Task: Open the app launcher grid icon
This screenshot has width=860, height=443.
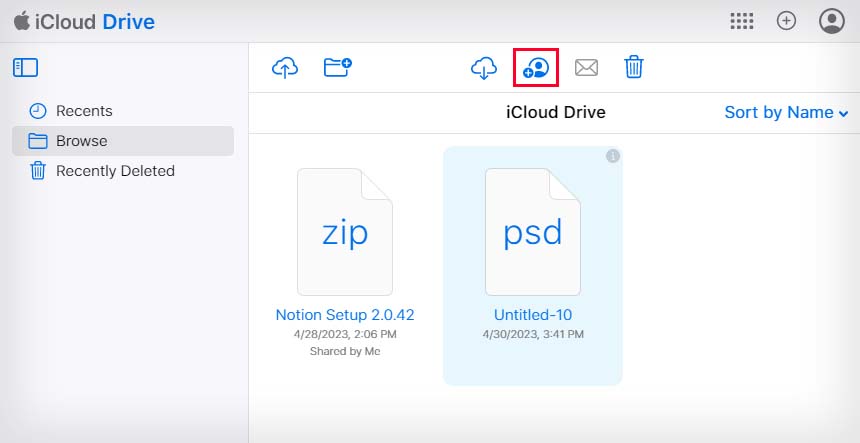Action: pos(742,21)
